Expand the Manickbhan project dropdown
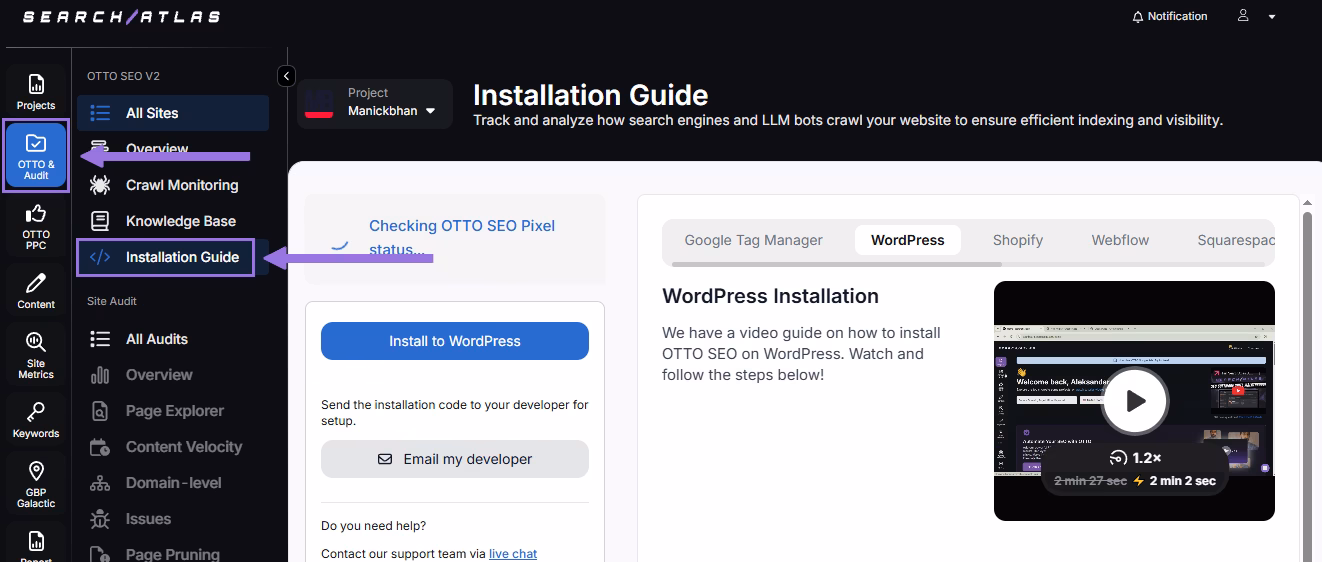The width and height of the screenshot is (1322, 562). tap(431, 111)
